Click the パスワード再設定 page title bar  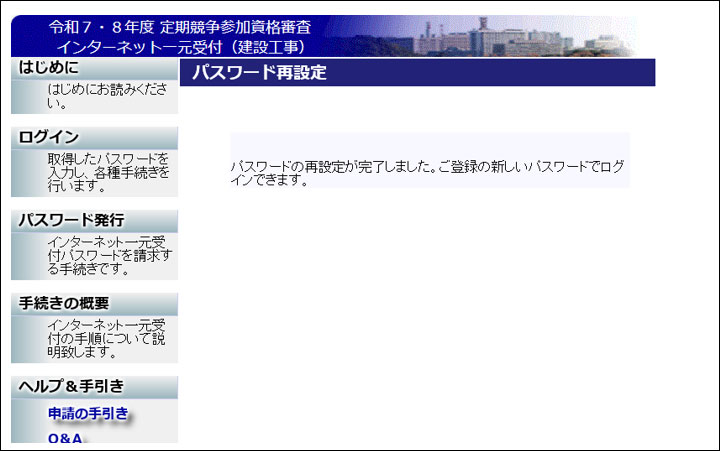[x=417, y=73]
